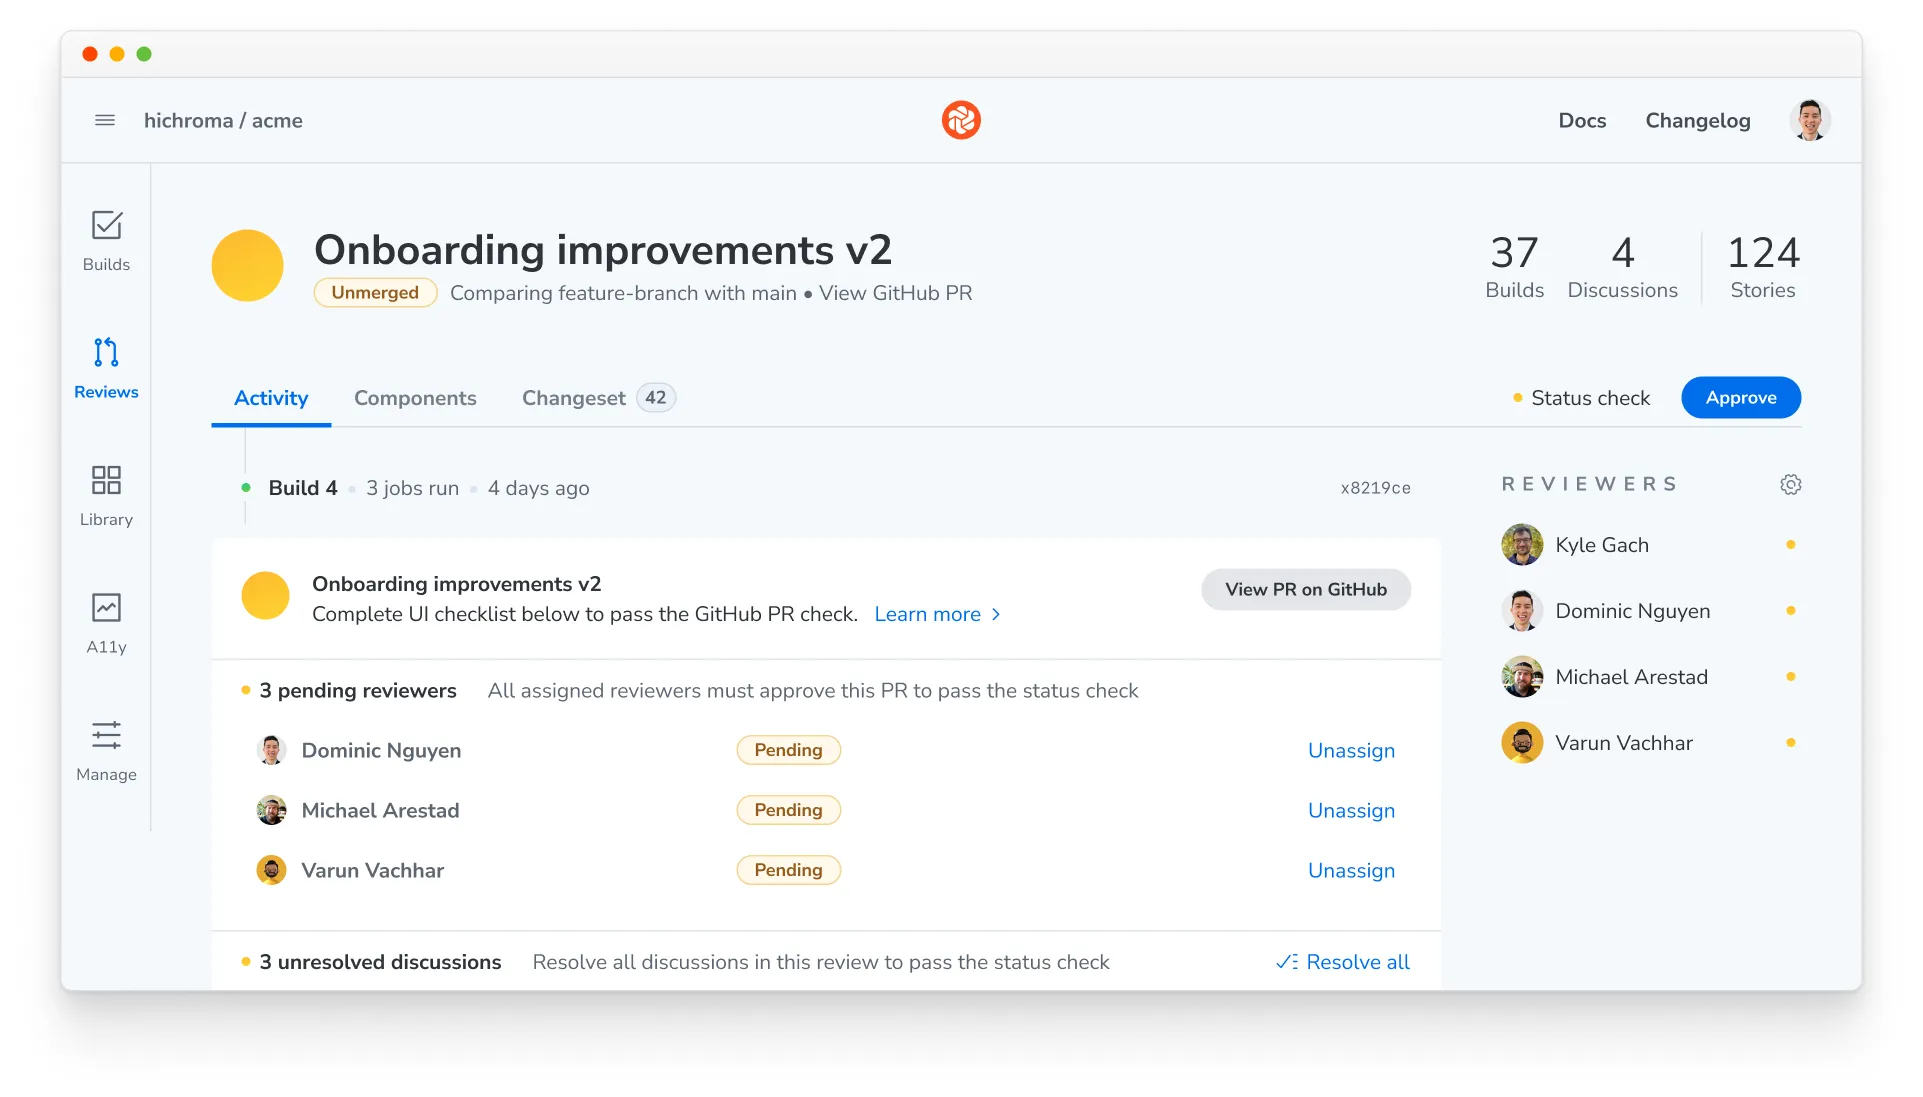Click Pending badge for Michael Arestad

[x=788, y=810]
